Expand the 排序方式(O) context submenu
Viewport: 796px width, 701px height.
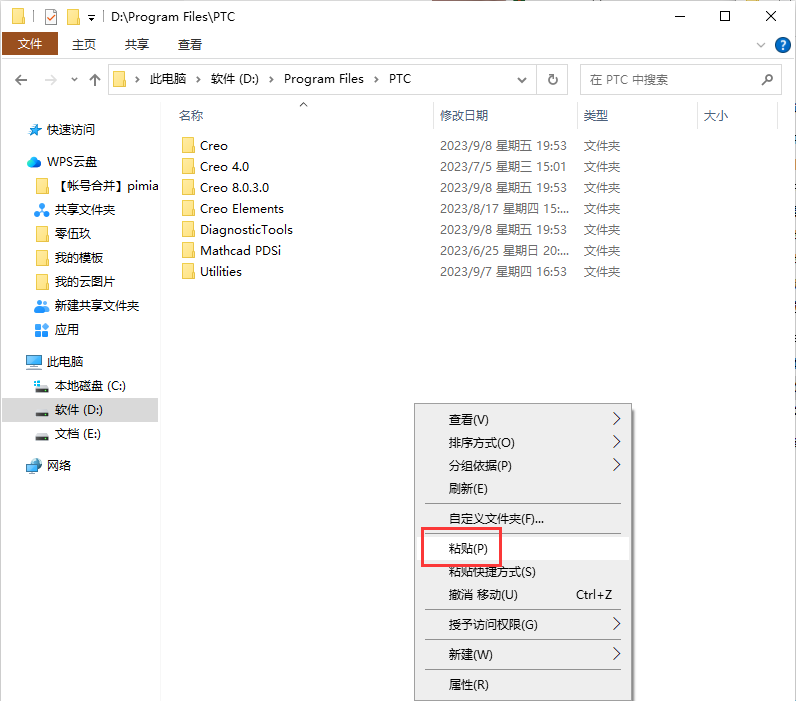tap(523, 443)
